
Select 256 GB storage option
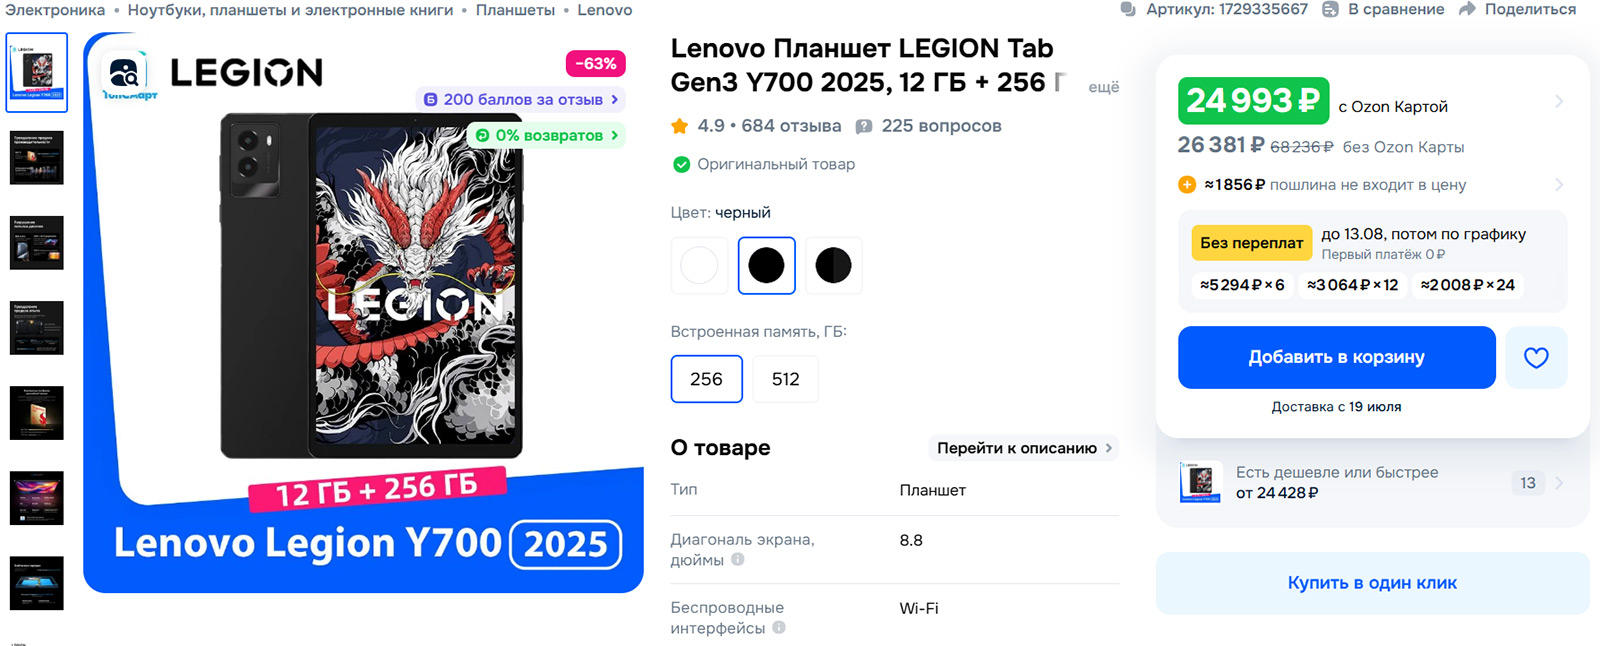707,379
